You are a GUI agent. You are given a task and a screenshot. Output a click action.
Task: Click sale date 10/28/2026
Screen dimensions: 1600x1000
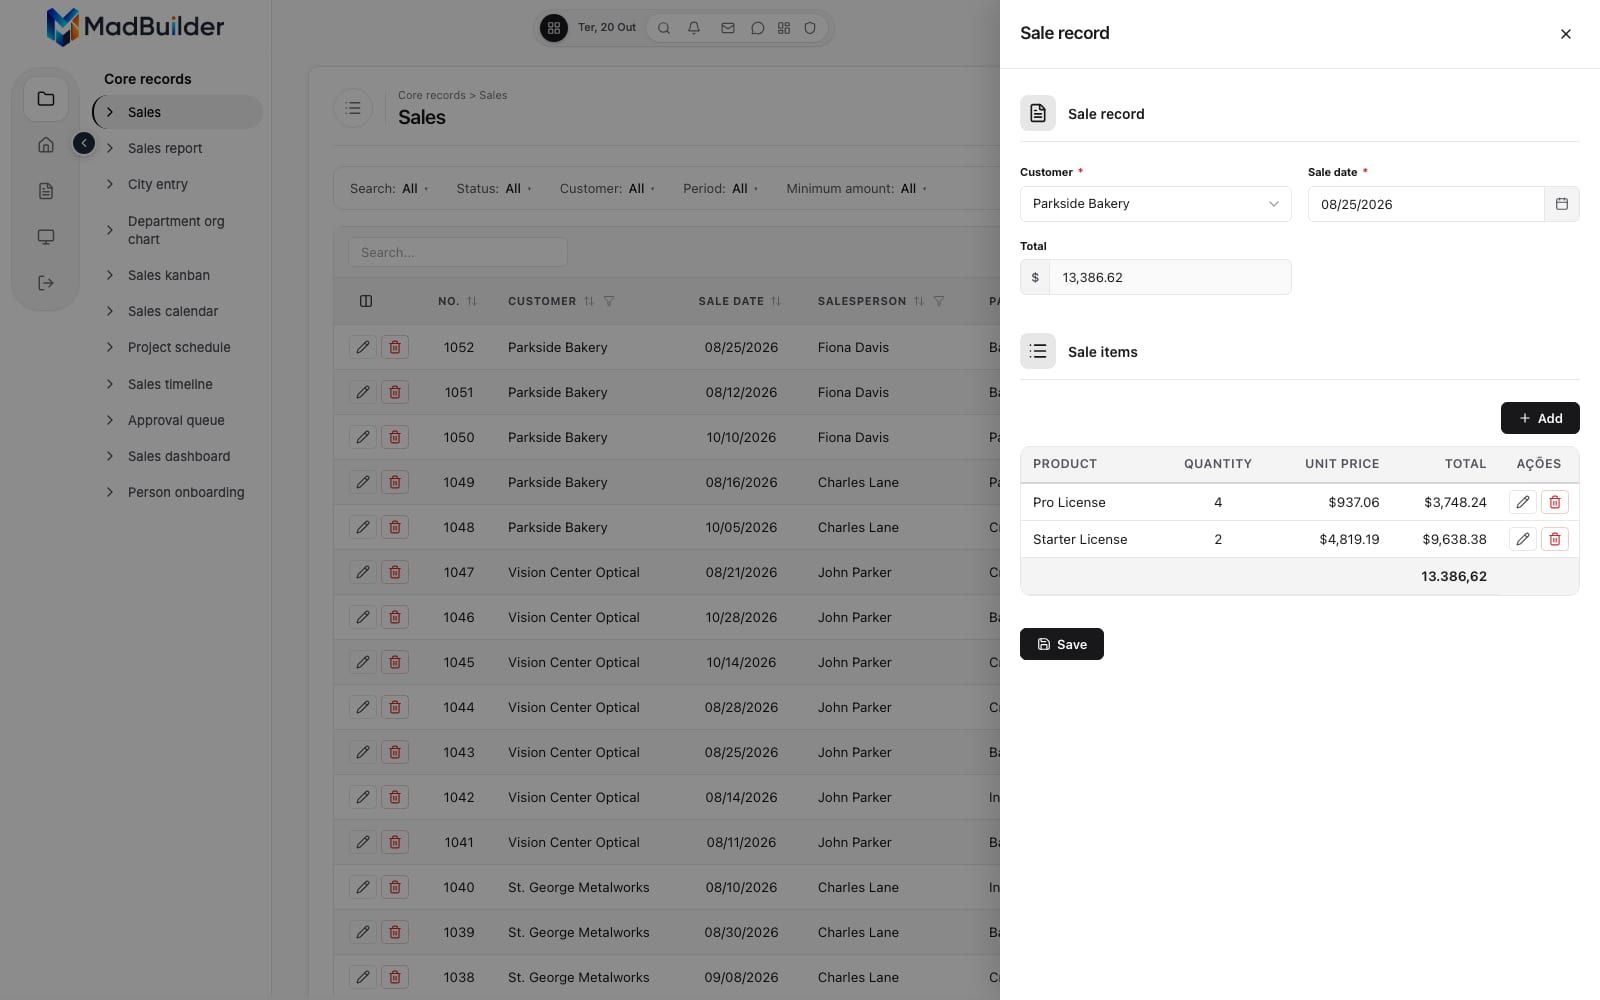coord(741,617)
